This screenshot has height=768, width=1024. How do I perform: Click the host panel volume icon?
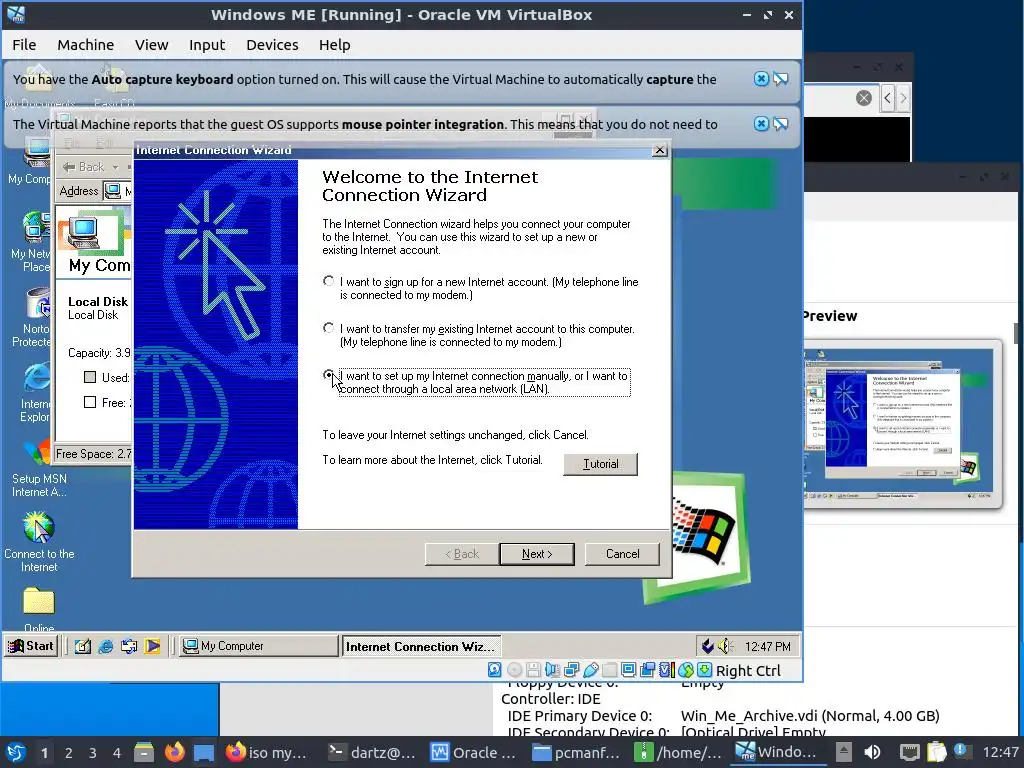872,752
